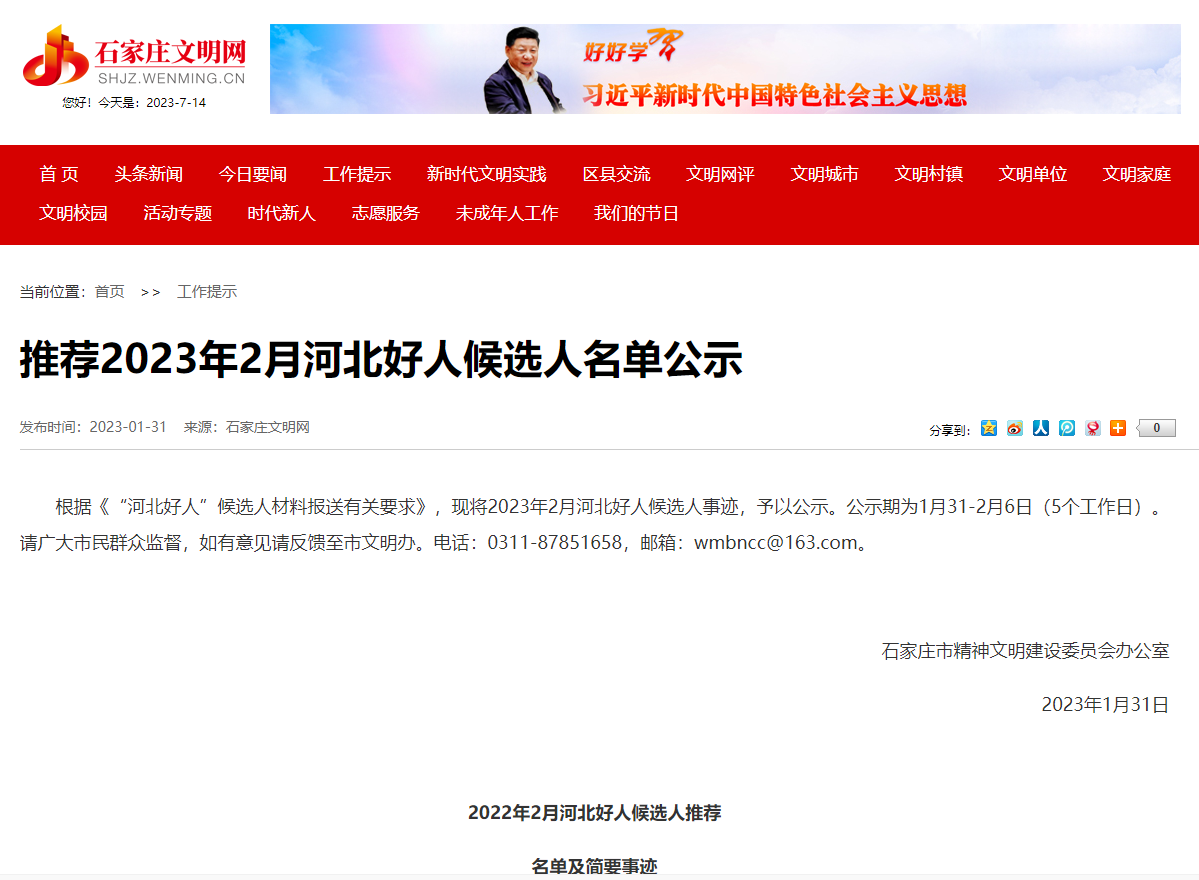This screenshot has width=1199, height=880.
Task: Share article to QQ Zone star icon
Action: click(989, 428)
